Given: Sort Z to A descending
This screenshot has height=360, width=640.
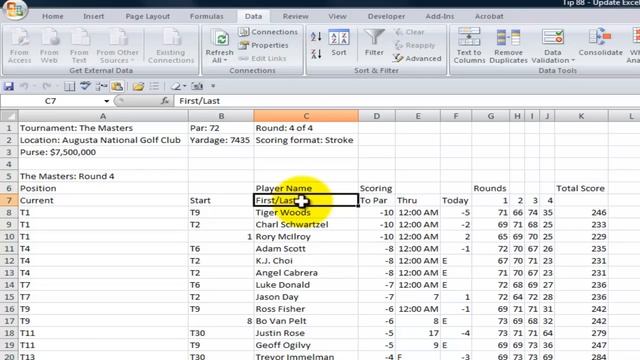Looking at the screenshot, I should click(x=316, y=53).
